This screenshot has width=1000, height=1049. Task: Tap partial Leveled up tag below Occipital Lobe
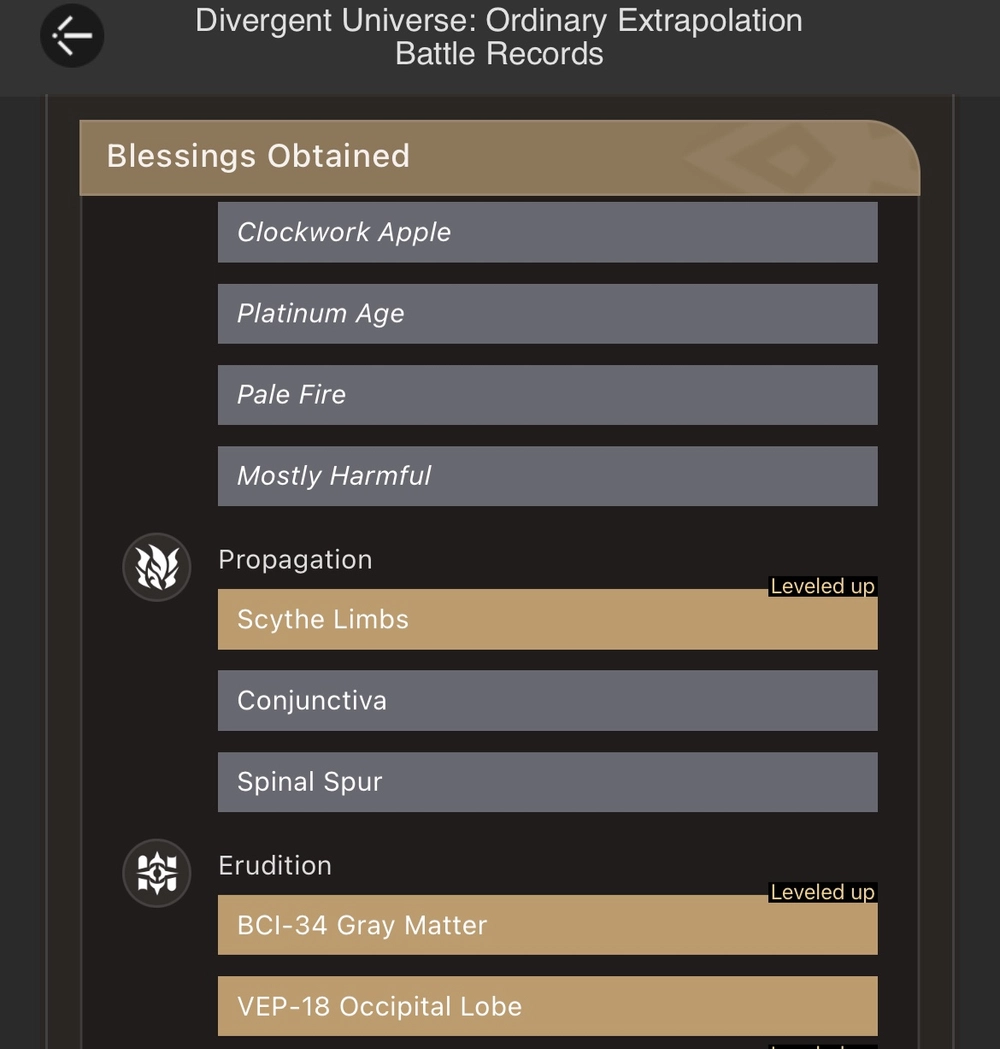(822, 1044)
